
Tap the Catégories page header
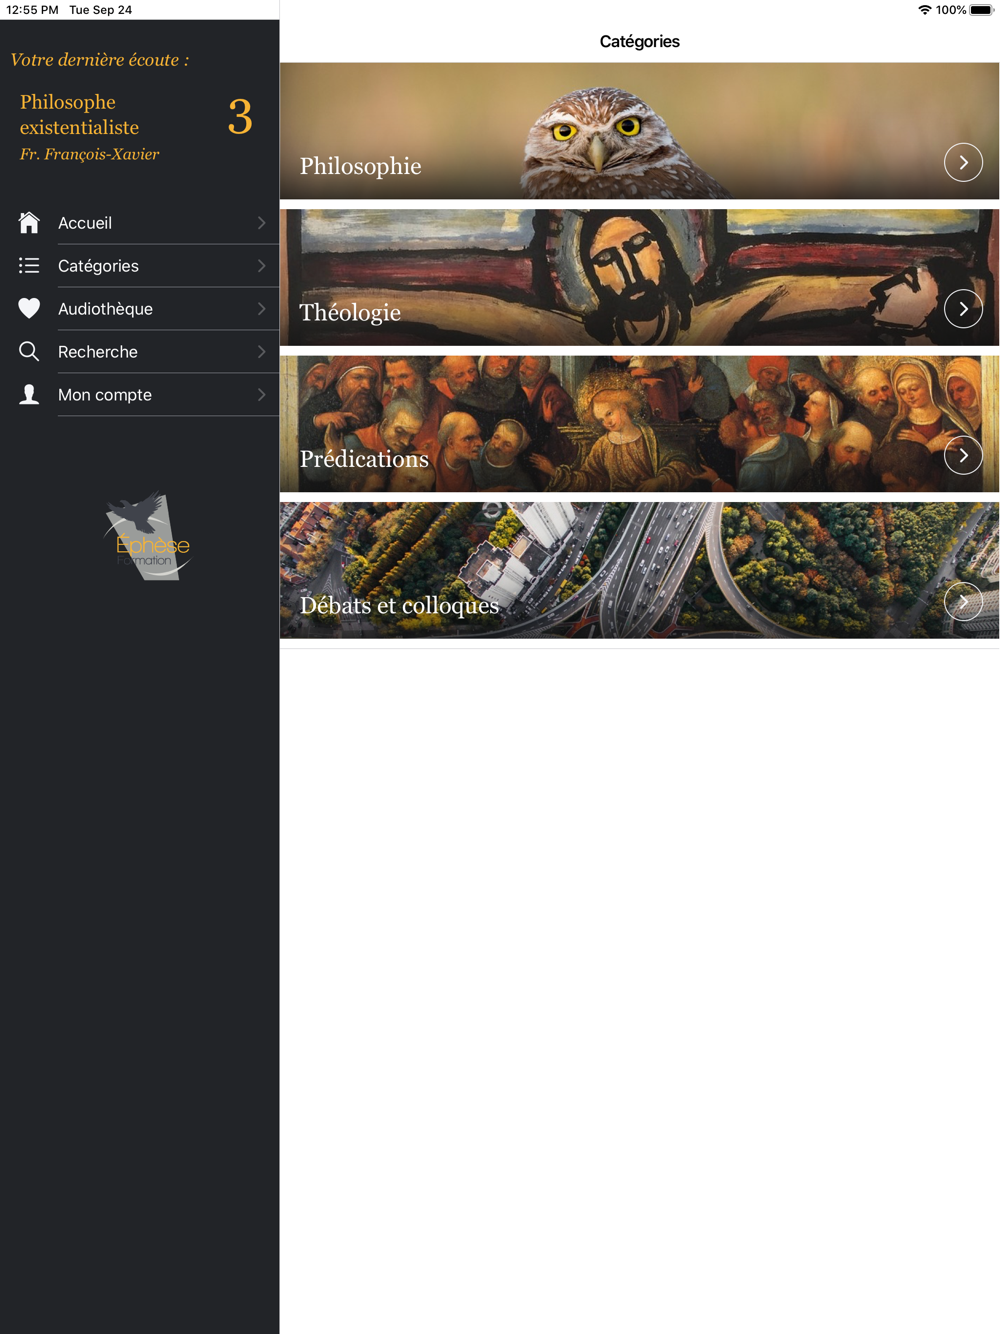point(639,41)
